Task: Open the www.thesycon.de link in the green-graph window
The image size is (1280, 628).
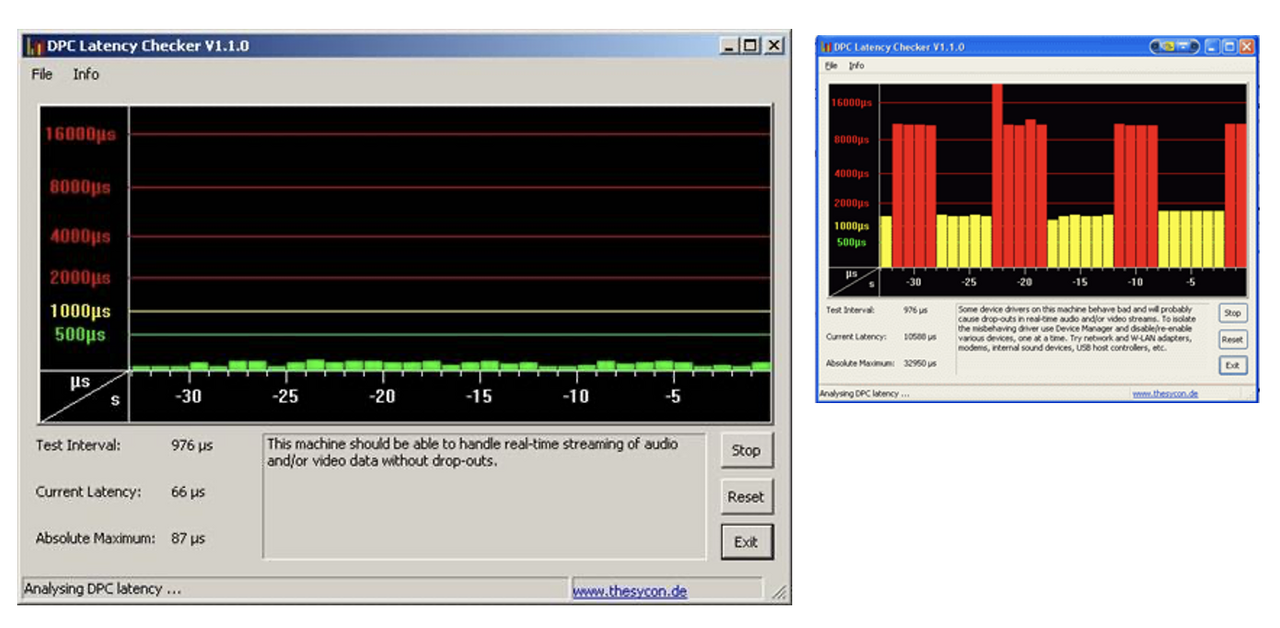Action: (629, 591)
